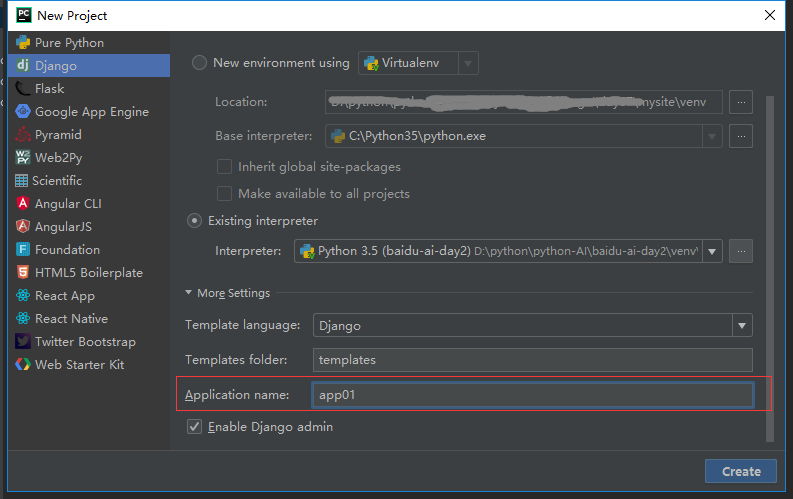This screenshot has height=499, width=793.
Task: Click the settings pane vertical scrollbar
Action: (770, 269)
